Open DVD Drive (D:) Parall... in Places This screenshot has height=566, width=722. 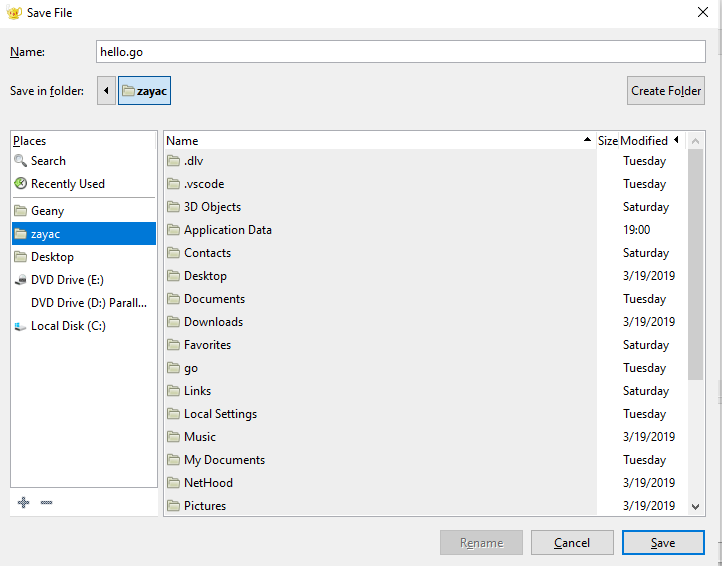click(x=84, y=303)
